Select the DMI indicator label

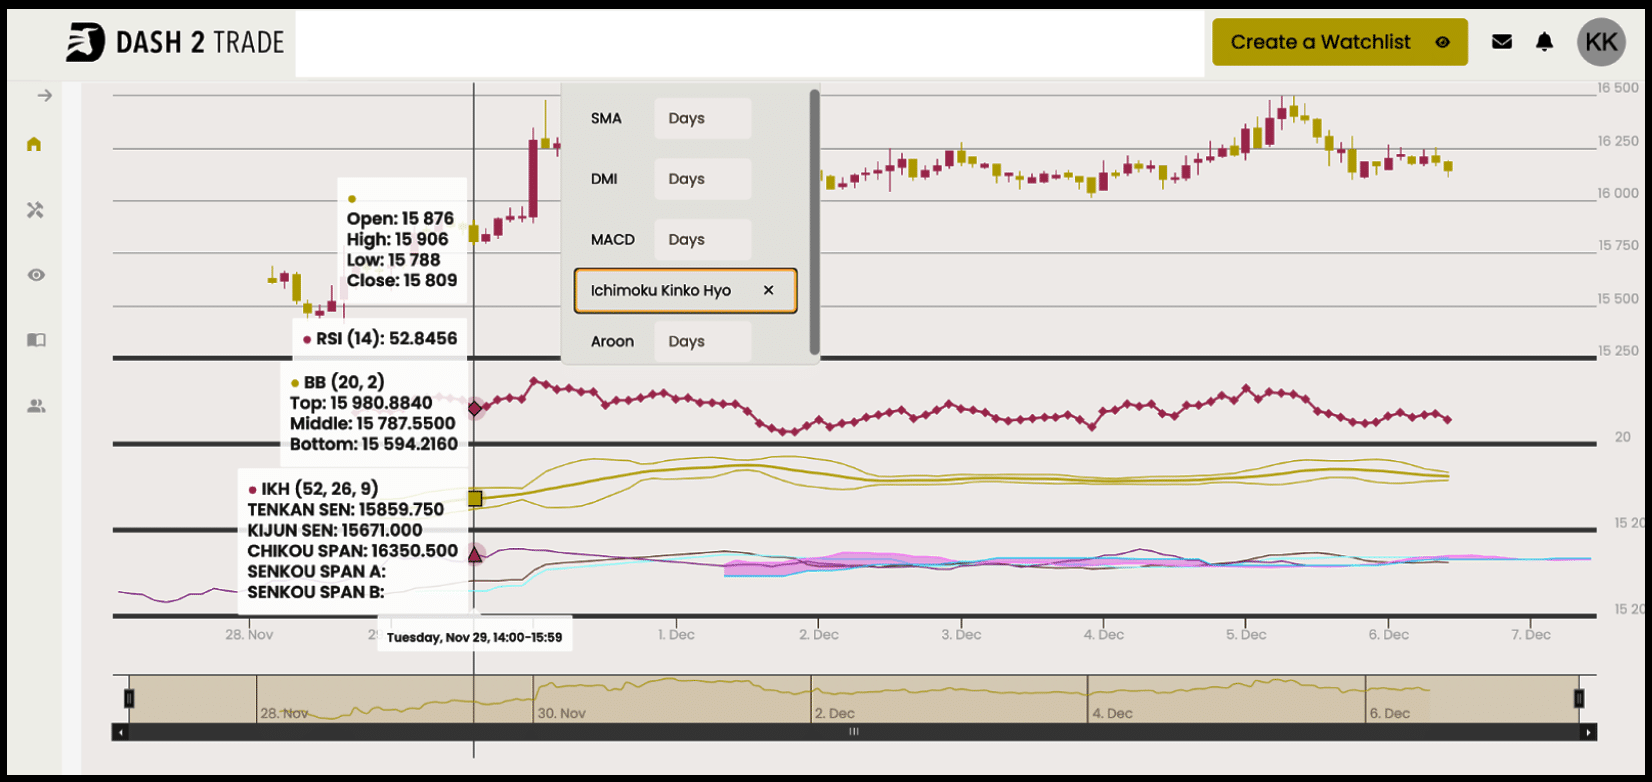(x=604, y=179)
